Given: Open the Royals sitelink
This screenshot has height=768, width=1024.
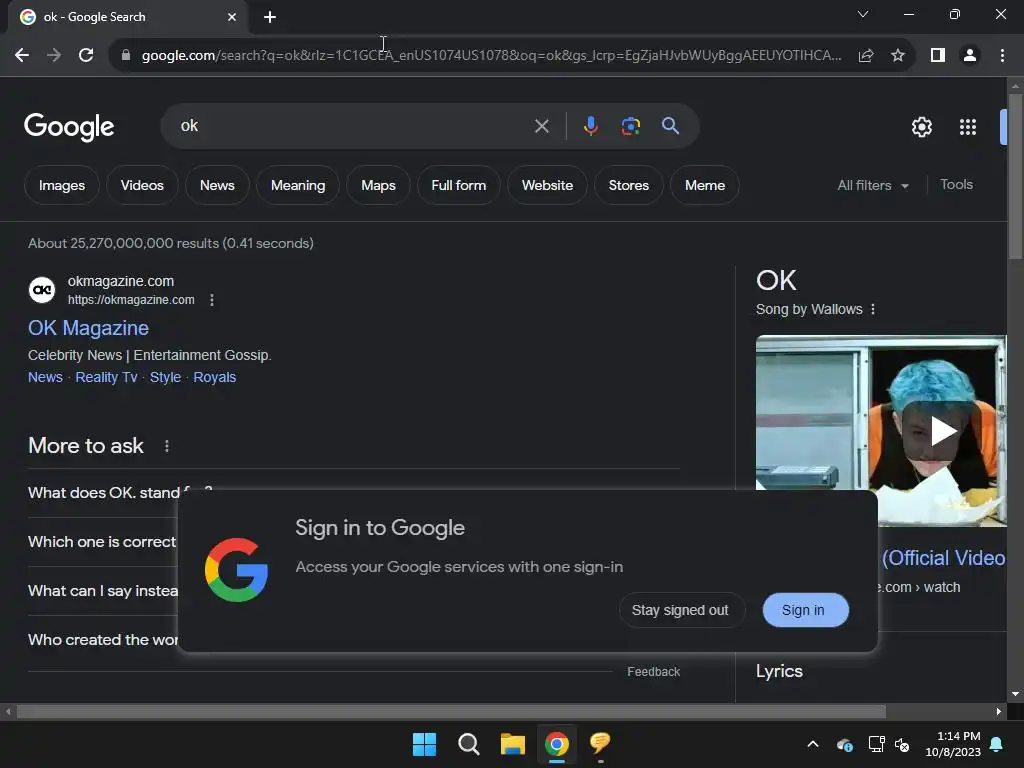Looking at the screenshot, I should 214,377.
